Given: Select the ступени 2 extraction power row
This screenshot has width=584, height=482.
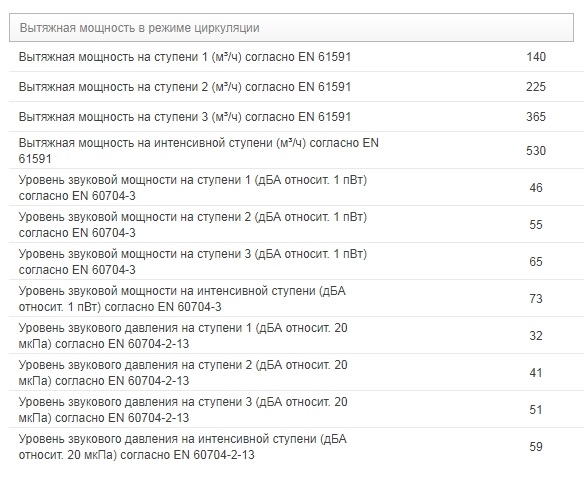Looking at the screenshot, I should point(296,87).
